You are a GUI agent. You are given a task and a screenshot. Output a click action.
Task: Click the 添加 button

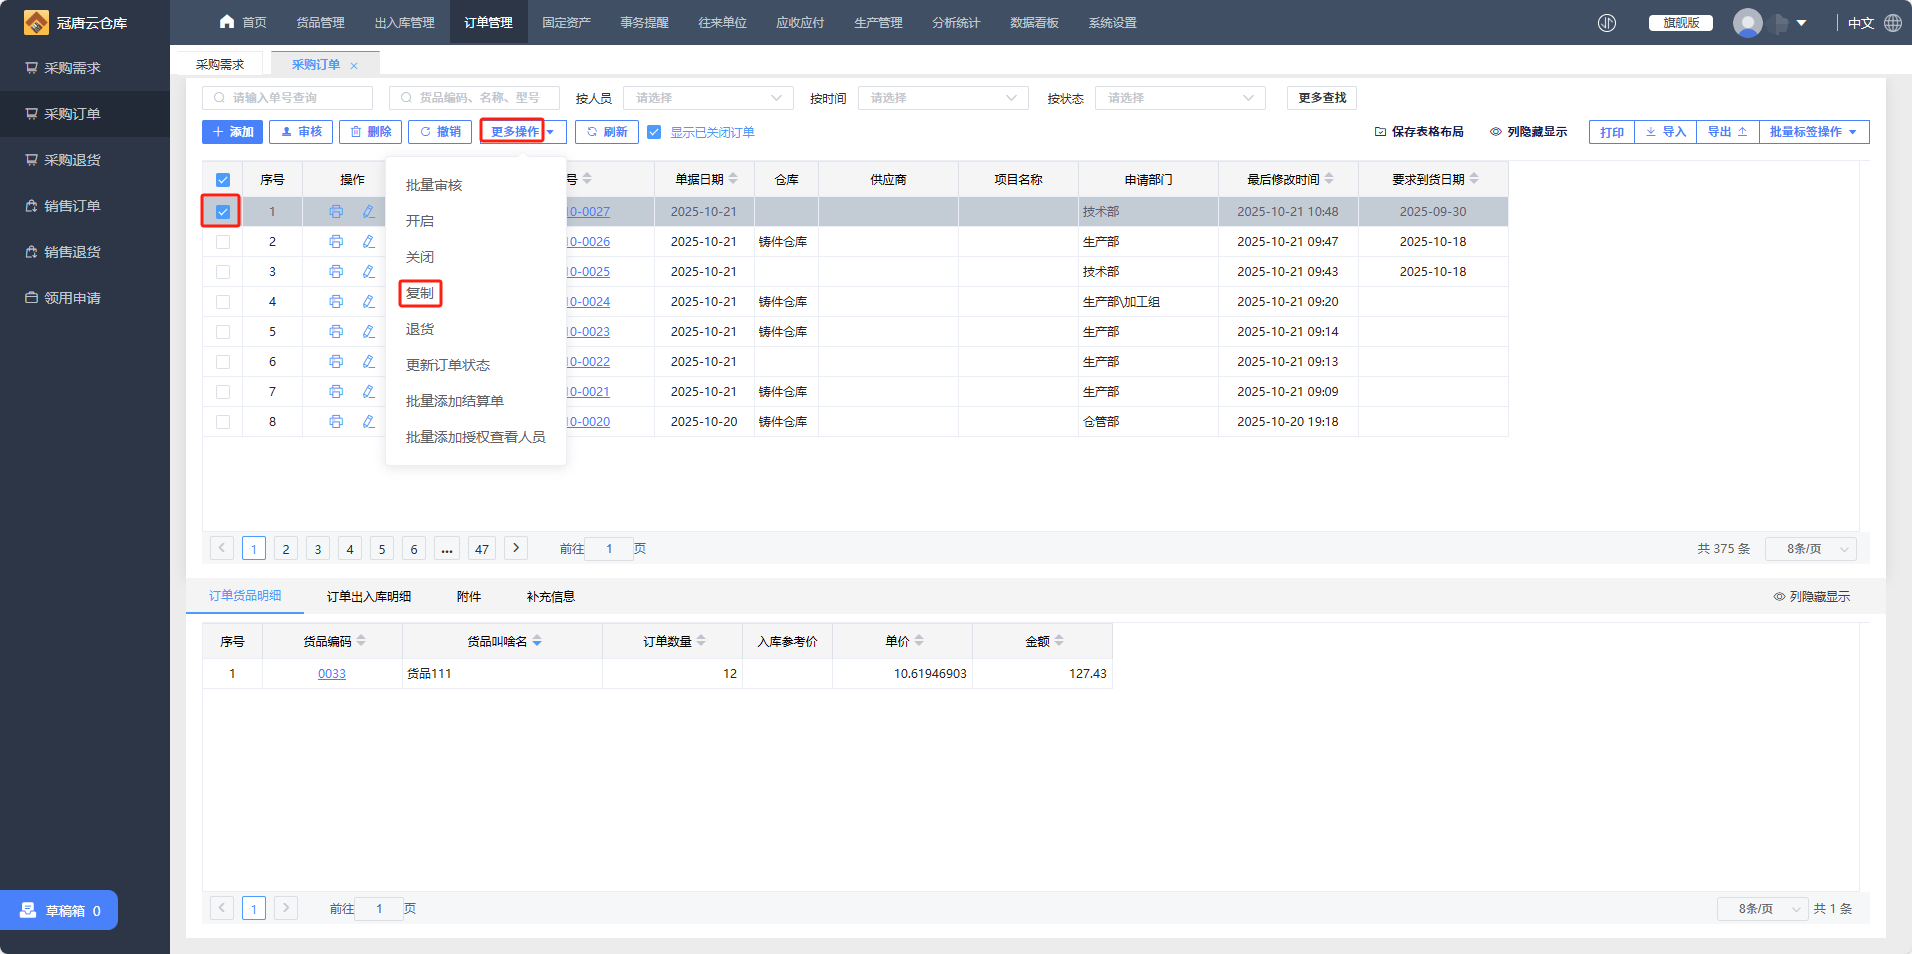click(233, 132)
